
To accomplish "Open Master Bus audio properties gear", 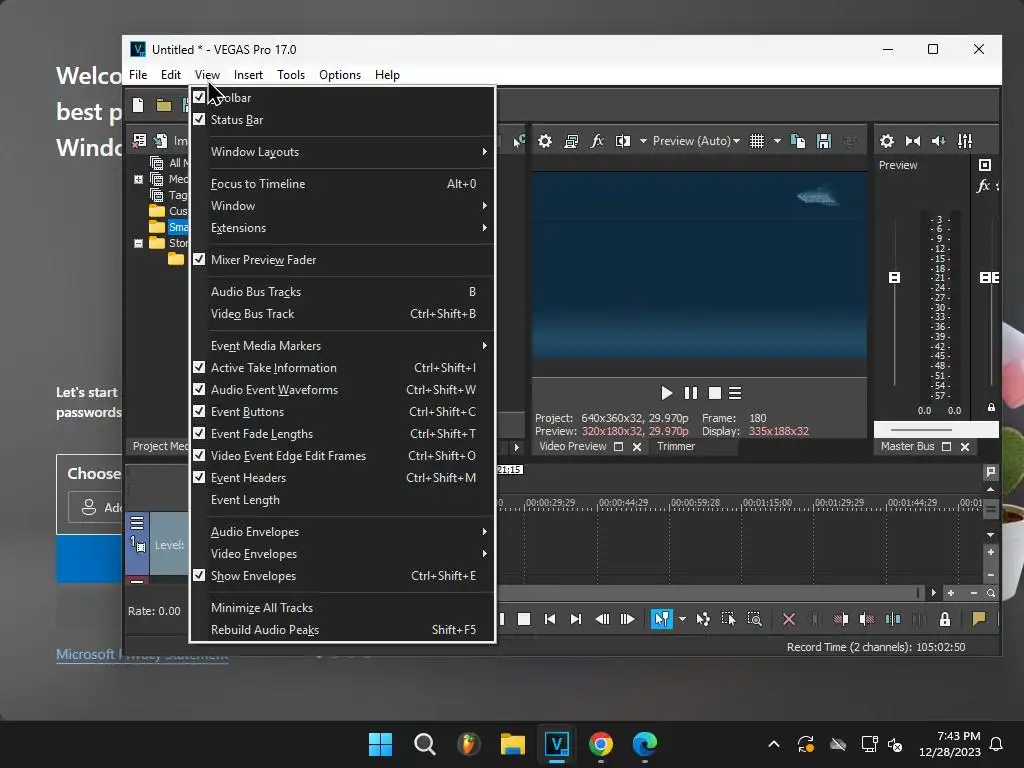I will (887, 141).
